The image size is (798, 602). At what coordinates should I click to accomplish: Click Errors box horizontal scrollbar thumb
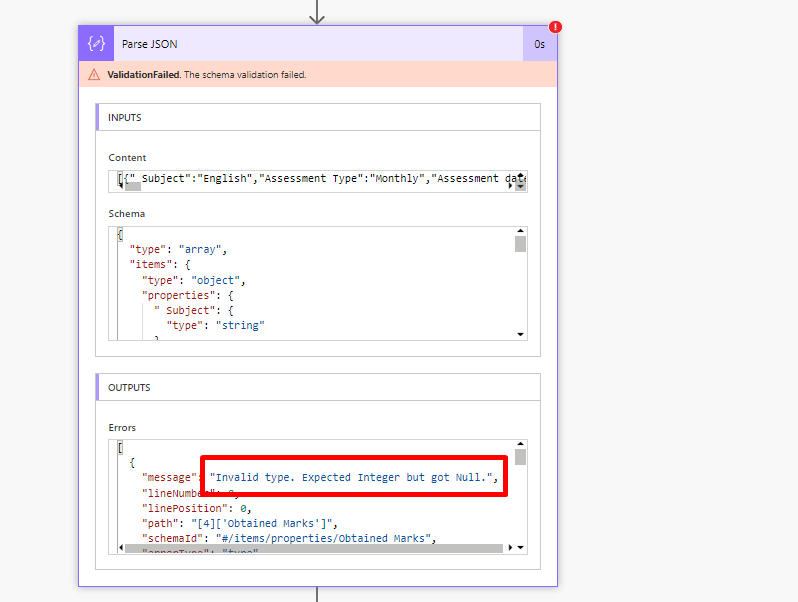(315, 548)
